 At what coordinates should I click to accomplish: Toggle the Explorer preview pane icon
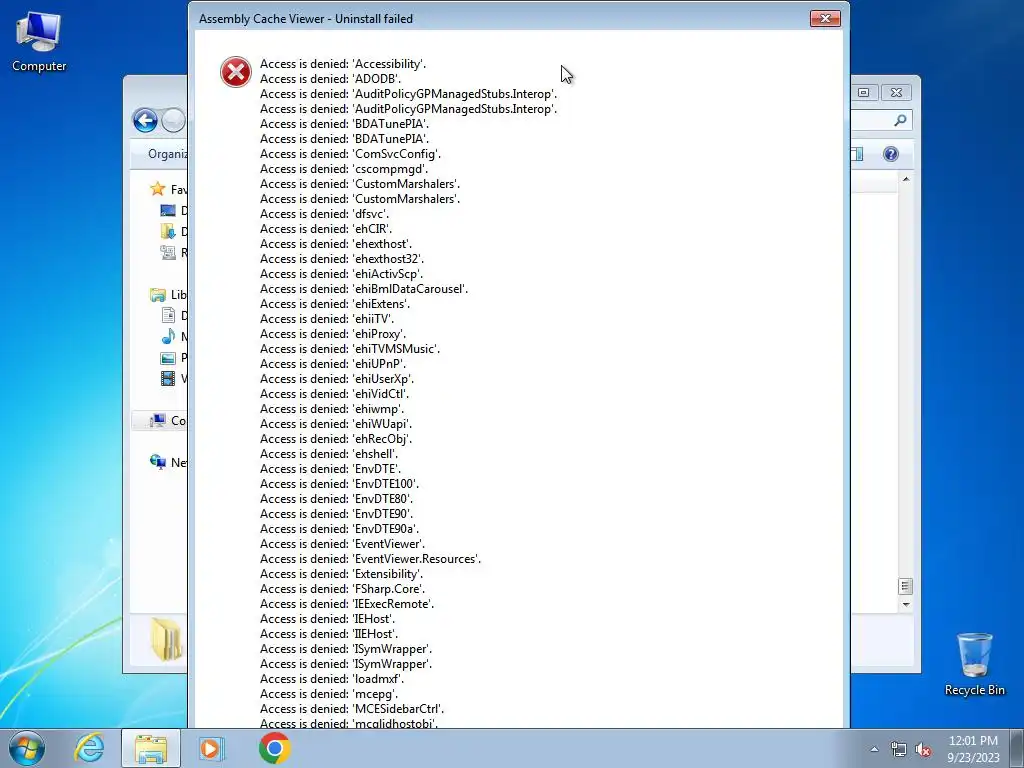[857, 154]
